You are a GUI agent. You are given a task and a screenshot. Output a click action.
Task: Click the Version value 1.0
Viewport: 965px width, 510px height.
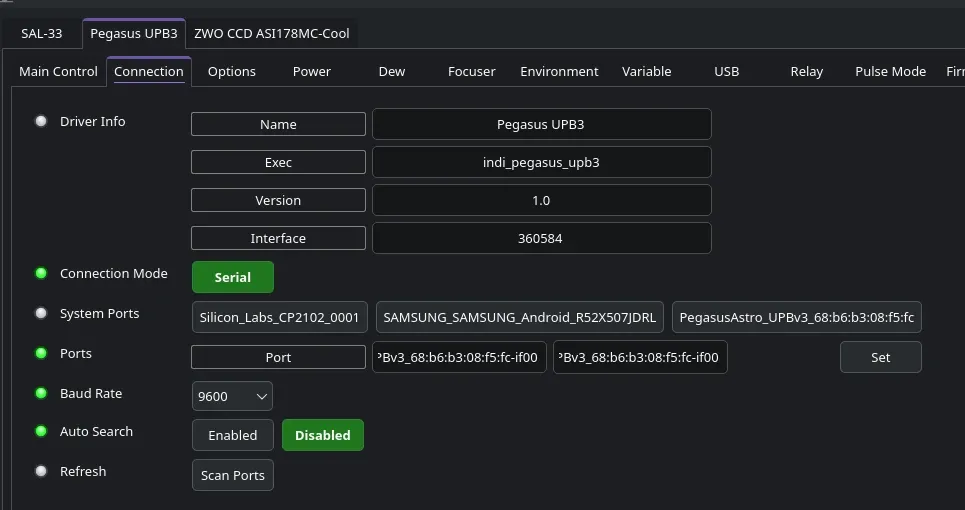point(542,201)
